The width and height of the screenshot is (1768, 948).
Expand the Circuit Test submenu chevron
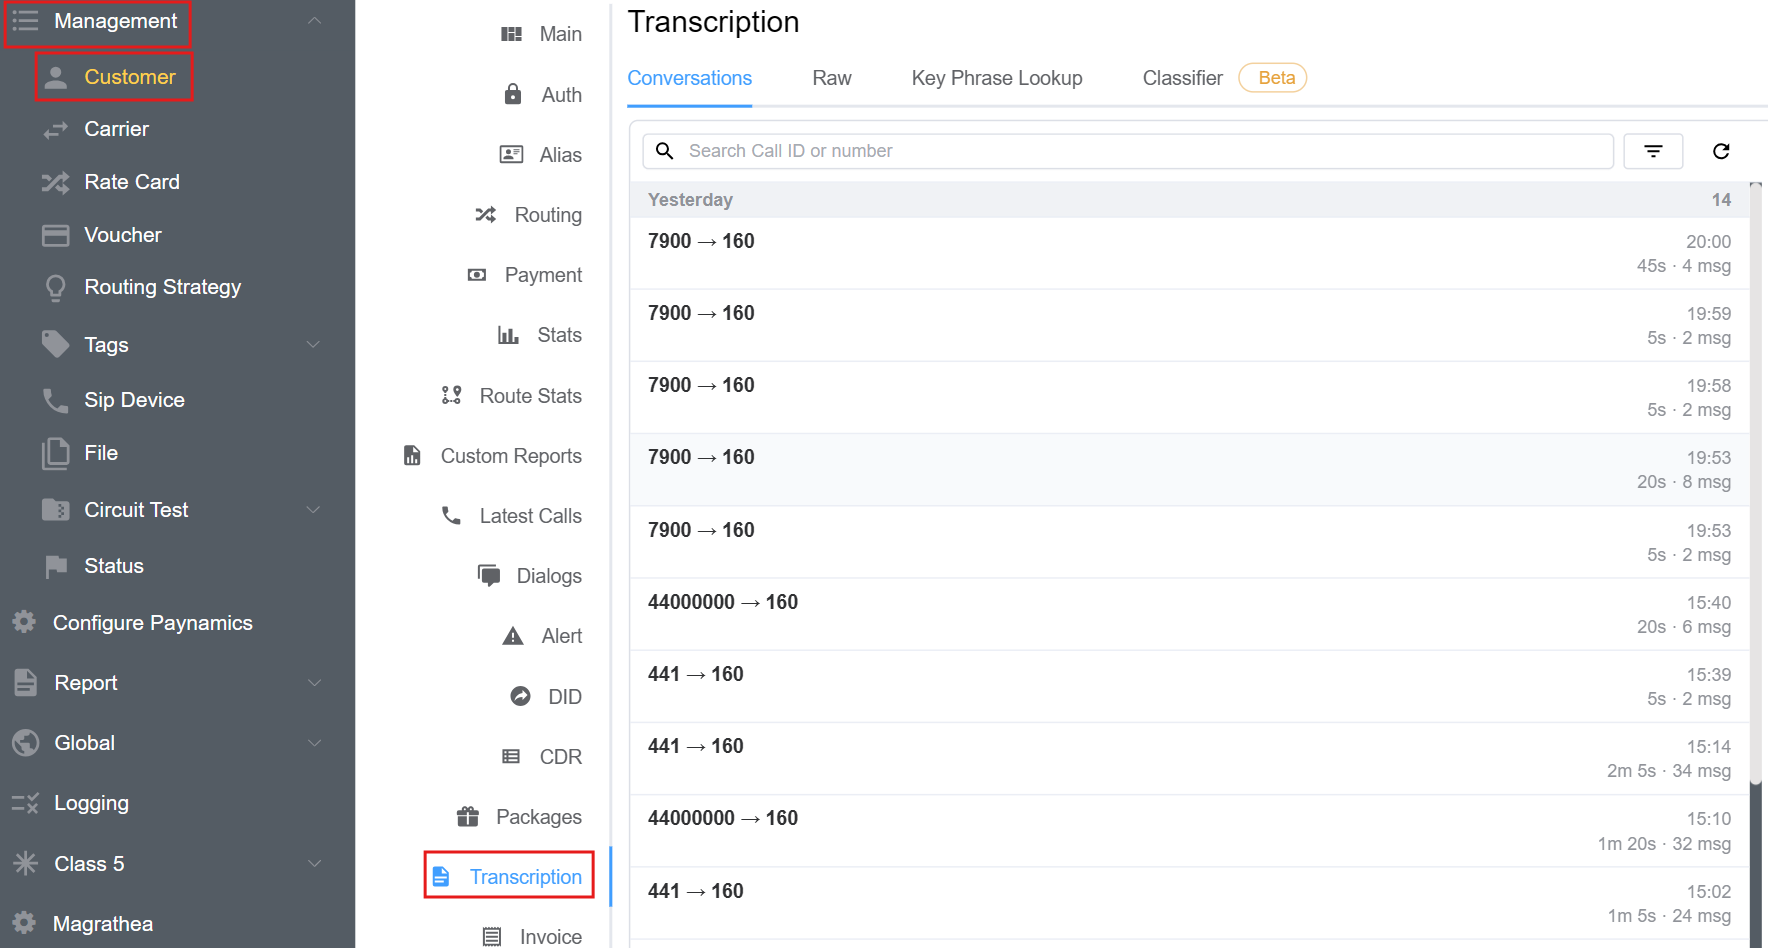click(314, 510)
